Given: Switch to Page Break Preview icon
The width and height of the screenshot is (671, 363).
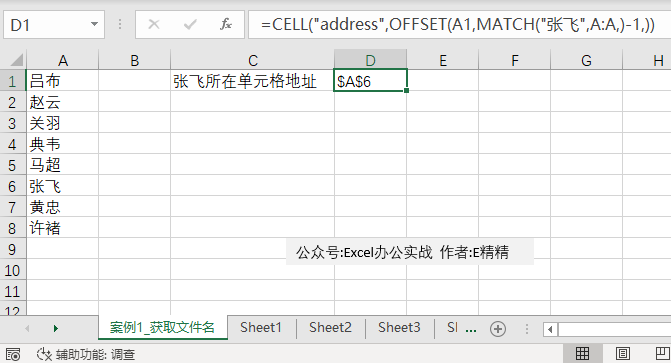Looking at the screenshot, I should click(662, 354).
